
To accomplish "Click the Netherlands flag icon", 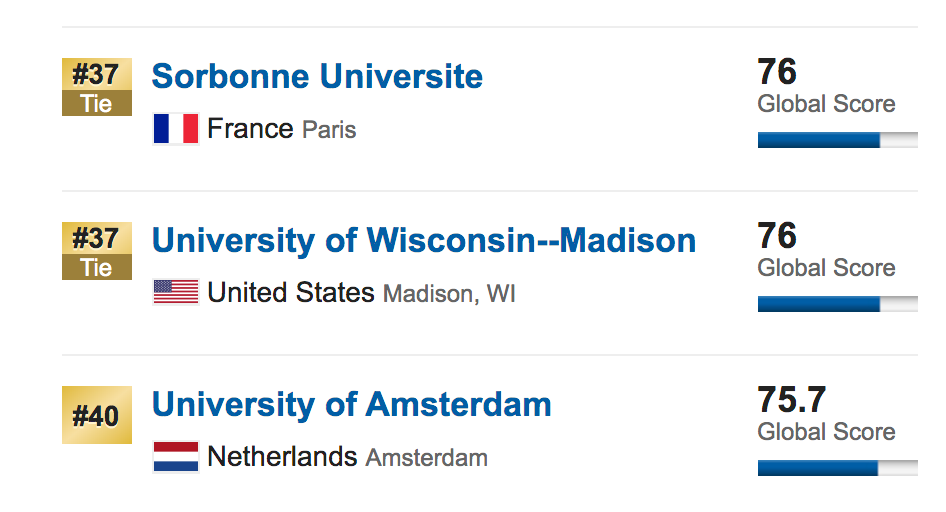I will point(176,457).
